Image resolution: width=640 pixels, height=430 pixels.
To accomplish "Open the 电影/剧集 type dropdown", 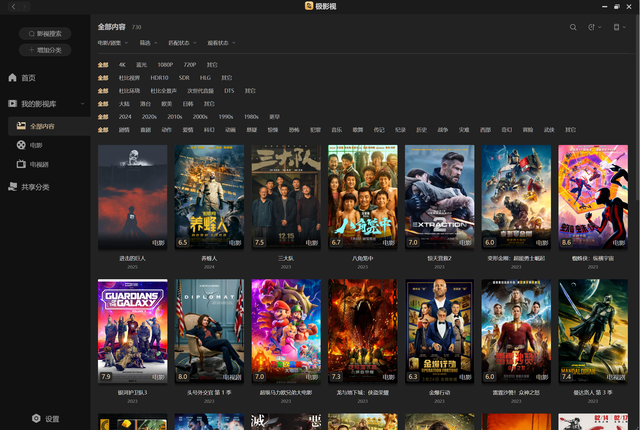I will point(113,43).
